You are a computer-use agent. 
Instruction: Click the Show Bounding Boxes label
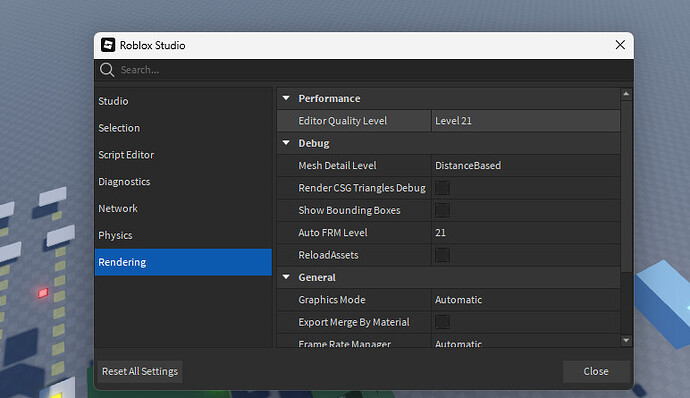point(349,210)
